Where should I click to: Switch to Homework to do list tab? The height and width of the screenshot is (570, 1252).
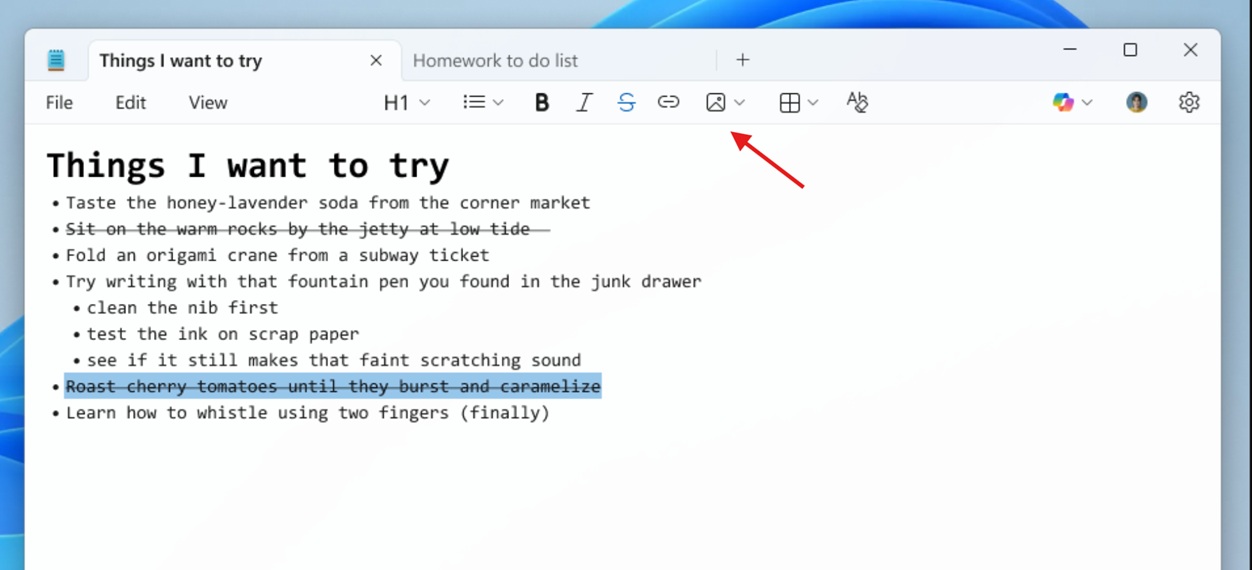click(x=495, y=61)
